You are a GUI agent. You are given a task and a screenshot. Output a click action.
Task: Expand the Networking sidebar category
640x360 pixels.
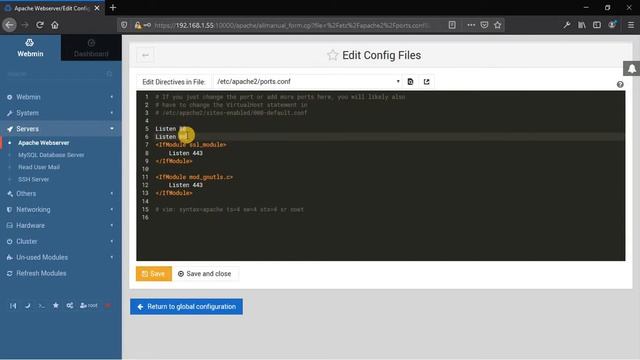click(60, 209)
